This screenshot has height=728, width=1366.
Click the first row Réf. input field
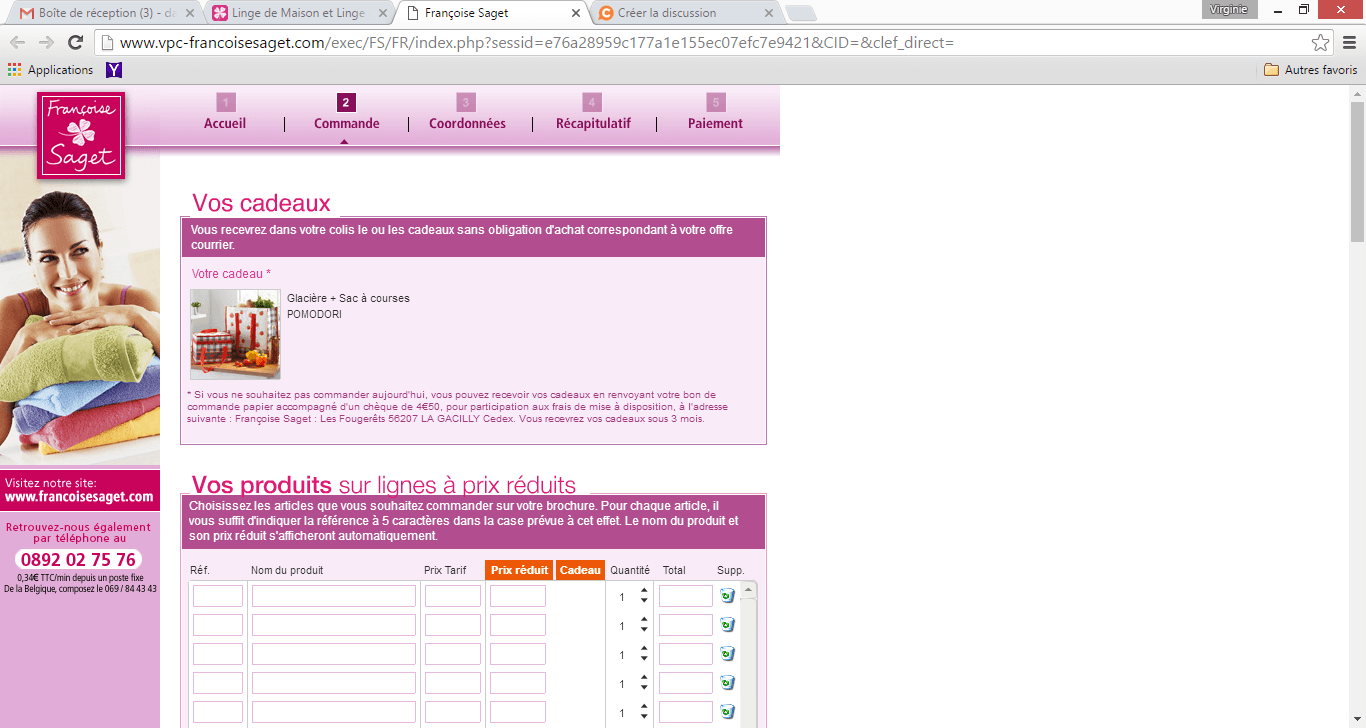(218, 596)
